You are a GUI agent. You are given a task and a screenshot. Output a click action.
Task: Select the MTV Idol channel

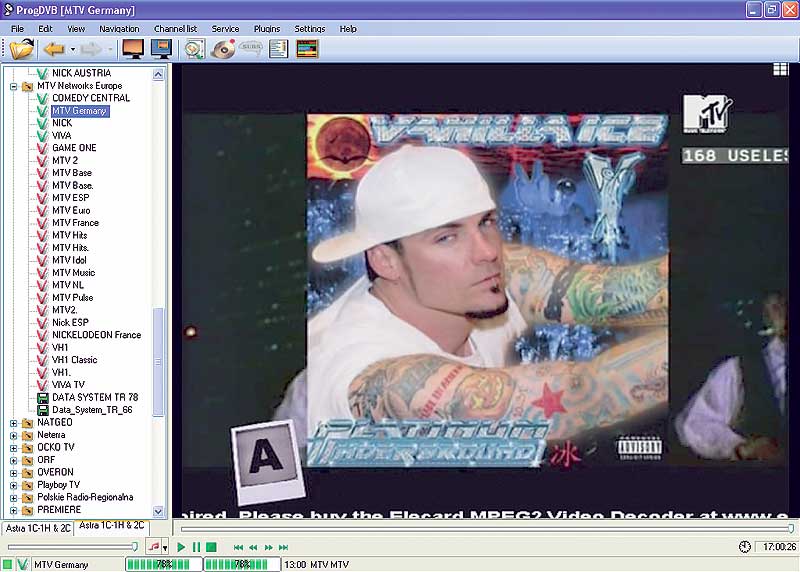pos(69,260)
